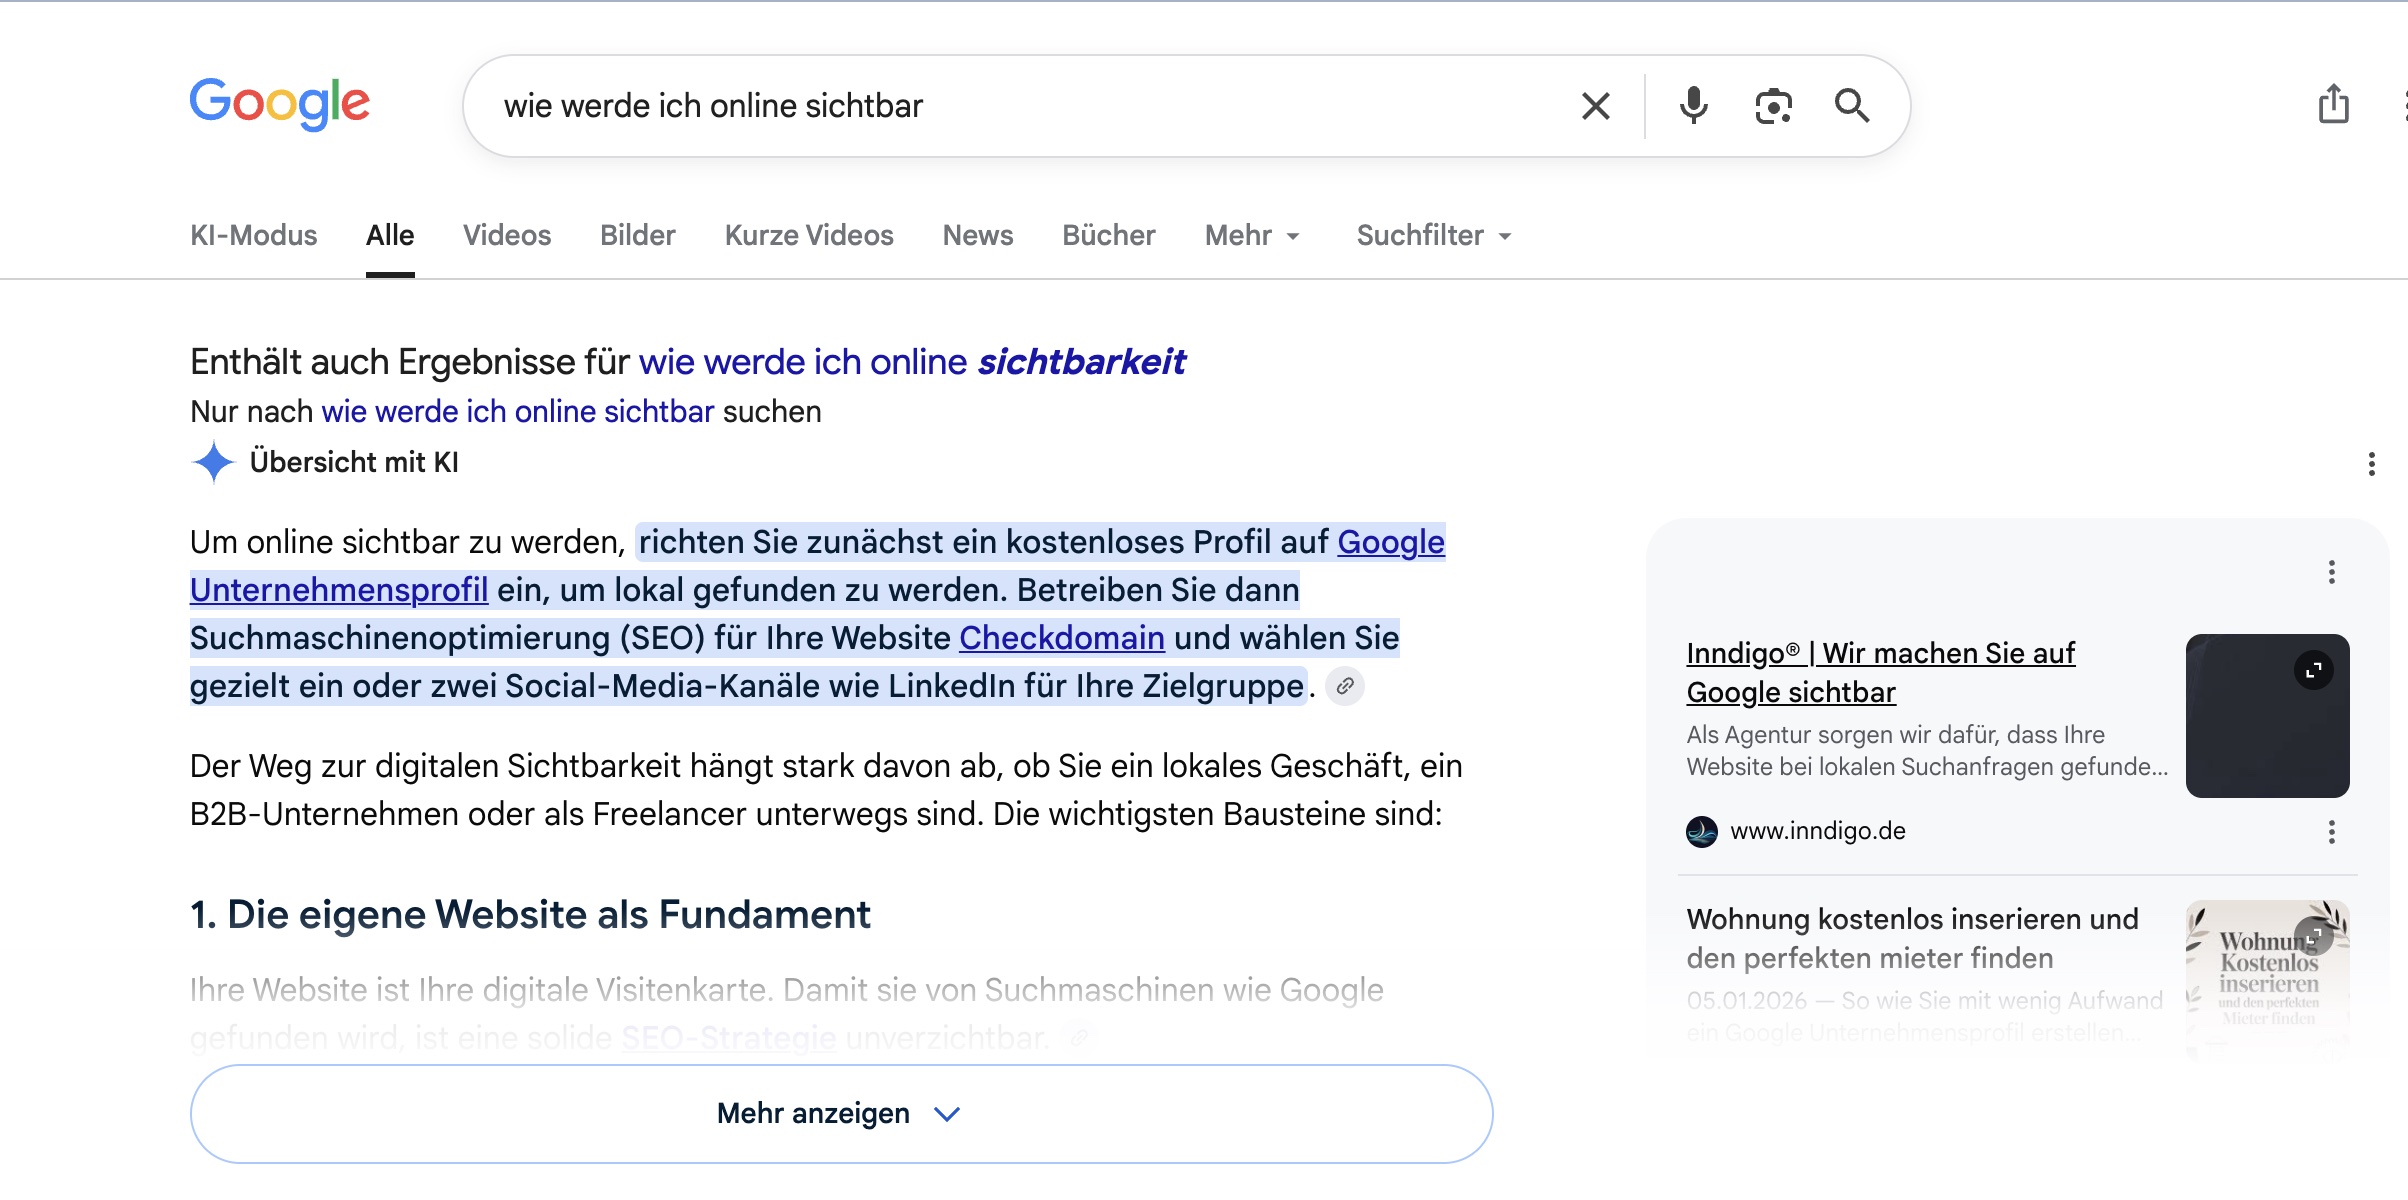2408x1200 pixels.
Task: Switch to the KI-Modus tab
Action: [254, 236]
